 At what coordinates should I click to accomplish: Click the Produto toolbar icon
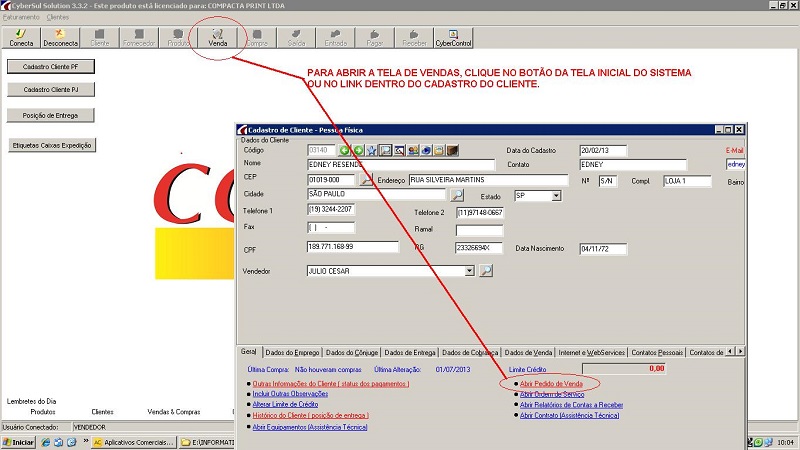[x=178, y=38]
